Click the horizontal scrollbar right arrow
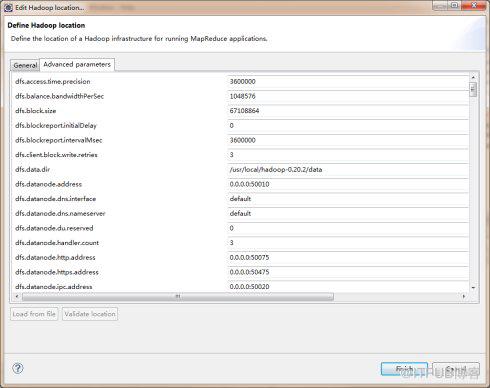The image size is (490, 388). 464,296
